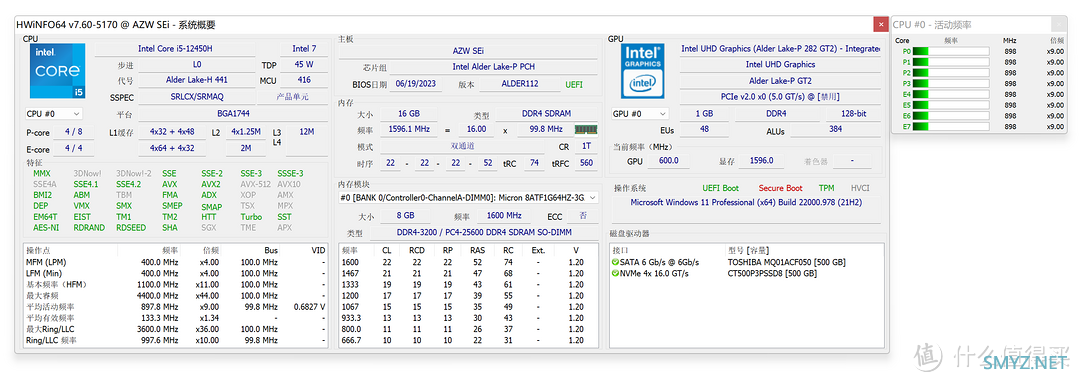The width and height of the screenshot is (1080, 382).
Task: Click the 最大睿频 operating point row
Action: pos(176,296)
